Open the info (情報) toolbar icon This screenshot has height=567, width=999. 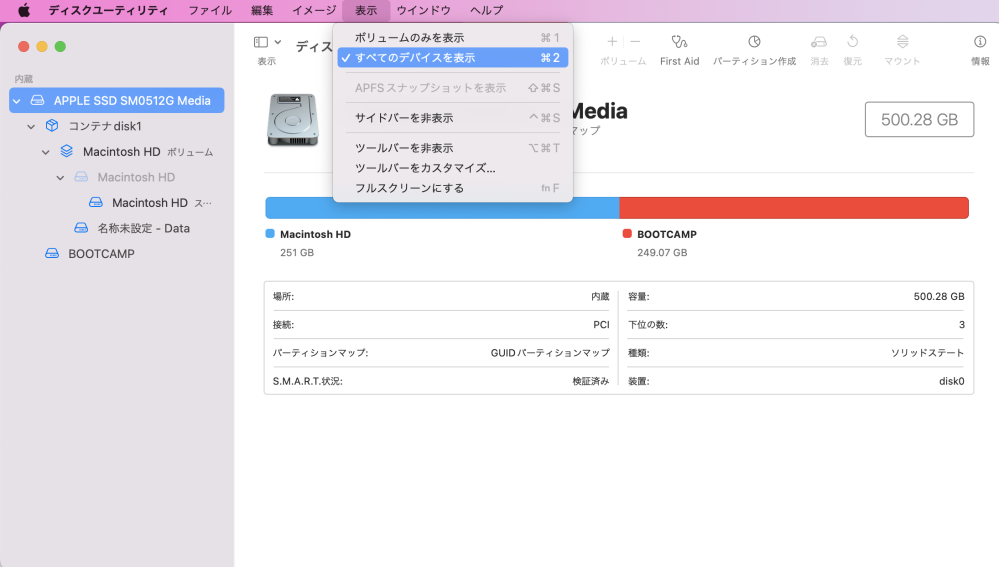[980, 41]
